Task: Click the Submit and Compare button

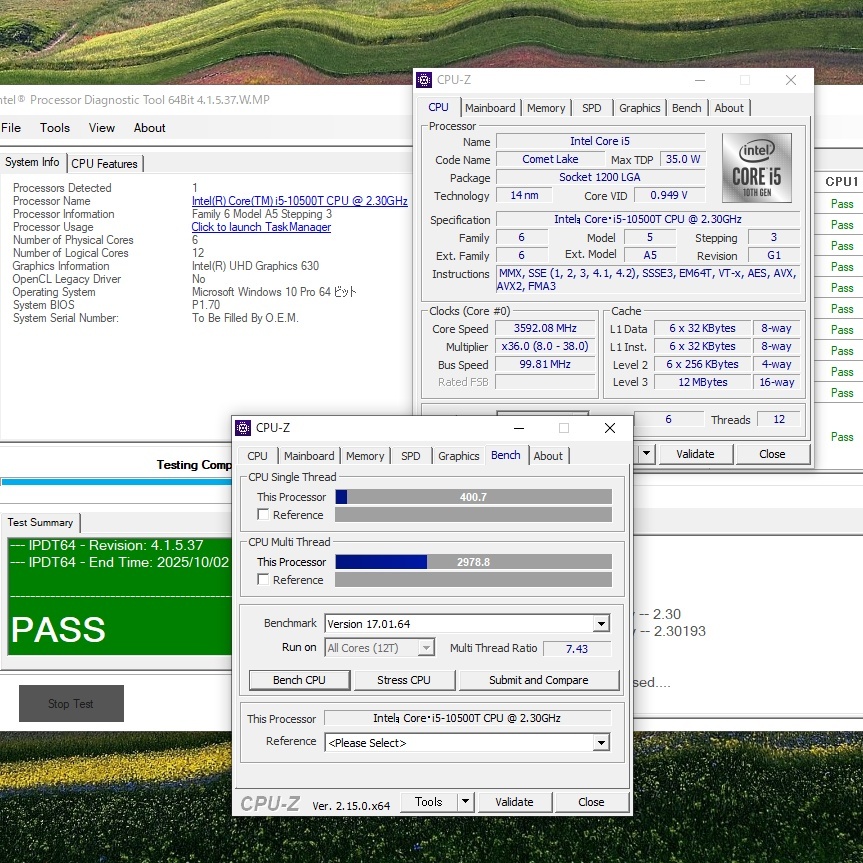Action: 539,680
